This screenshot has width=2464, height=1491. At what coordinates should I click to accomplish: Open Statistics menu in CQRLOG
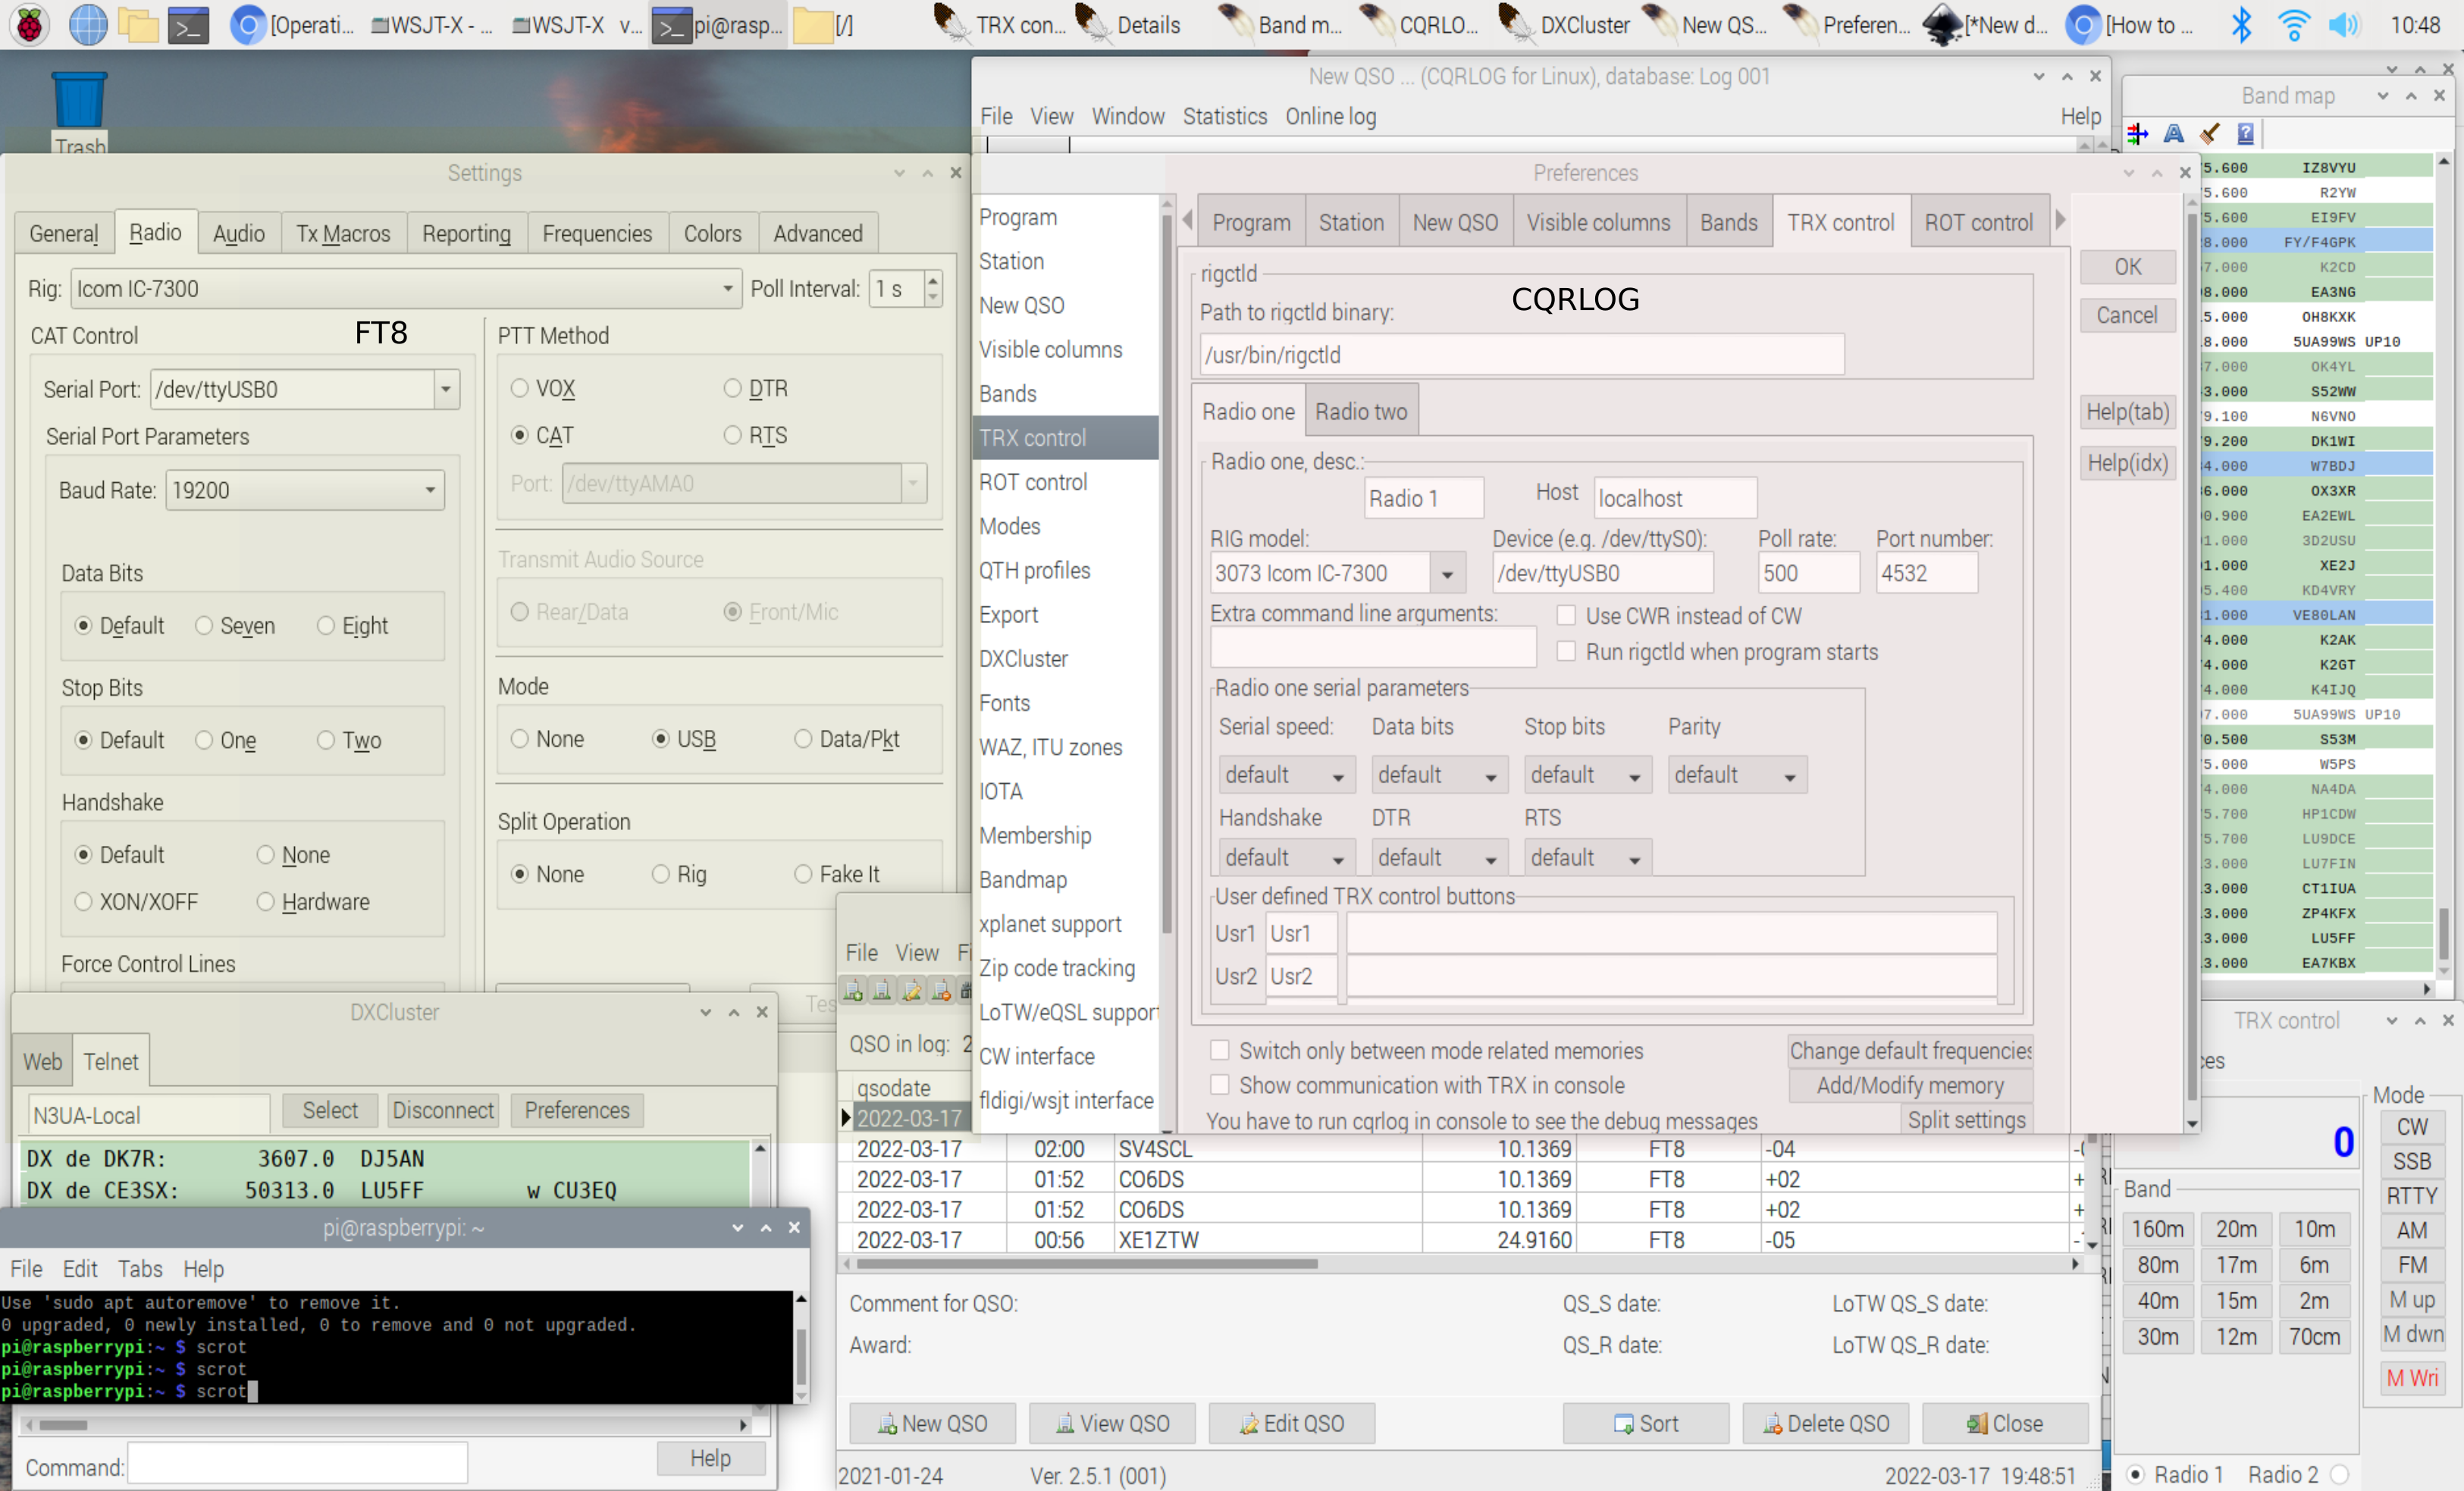tap(1224, 116)
